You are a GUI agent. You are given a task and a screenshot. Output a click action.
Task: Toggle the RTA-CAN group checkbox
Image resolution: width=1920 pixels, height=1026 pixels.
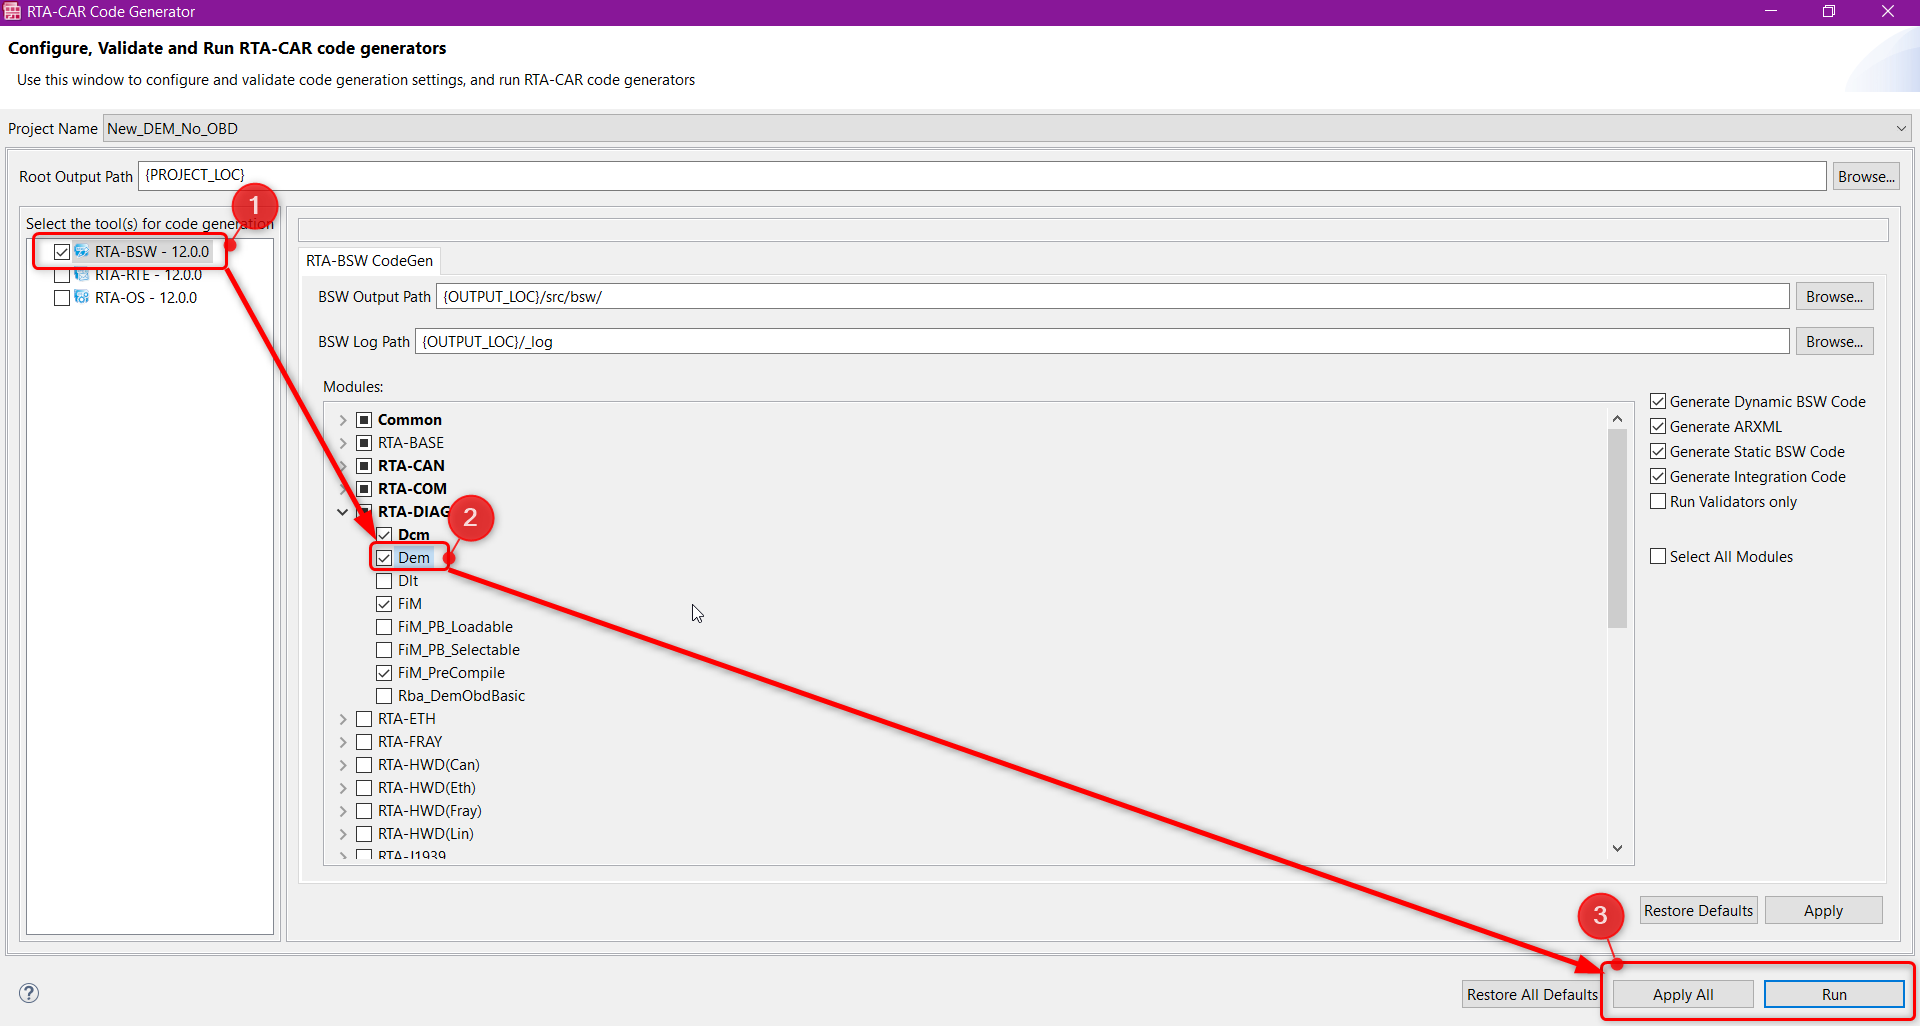click(364, 466)
